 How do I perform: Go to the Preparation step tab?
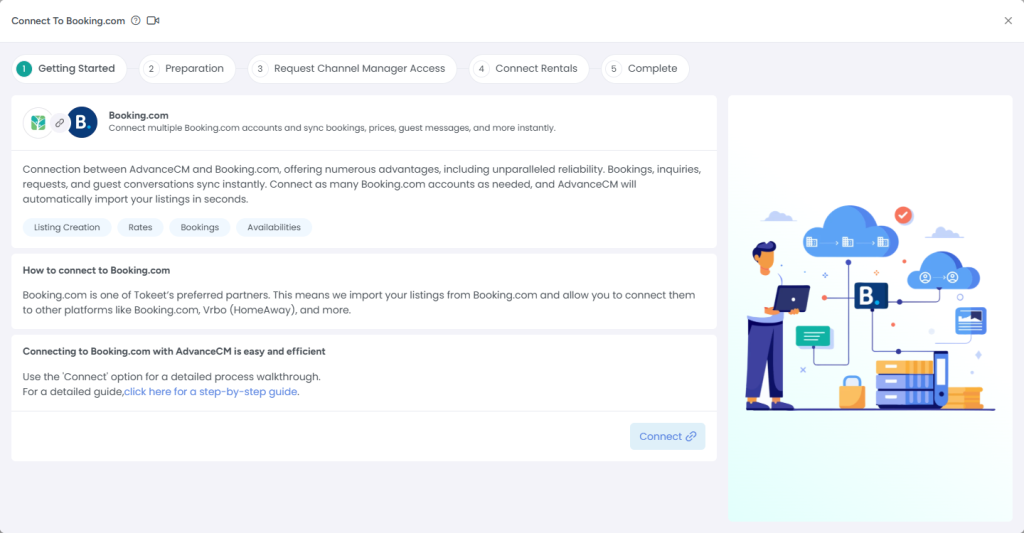click(x=187, y=69)
